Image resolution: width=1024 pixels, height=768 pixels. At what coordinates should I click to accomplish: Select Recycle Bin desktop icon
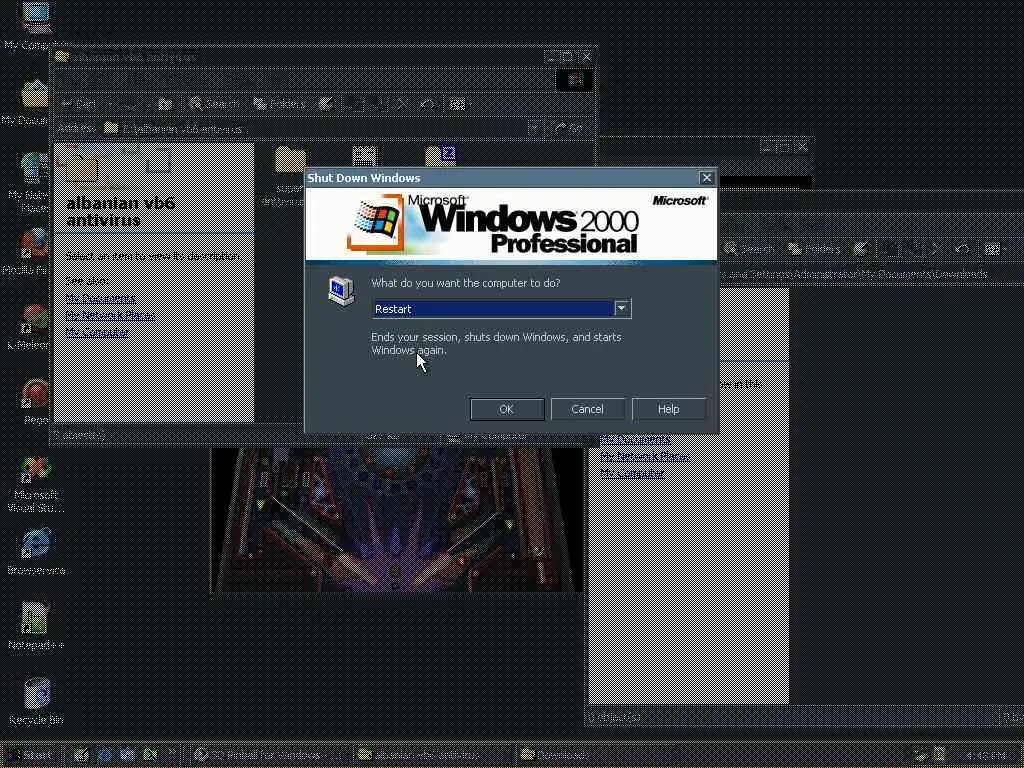[x=36, y=702]
